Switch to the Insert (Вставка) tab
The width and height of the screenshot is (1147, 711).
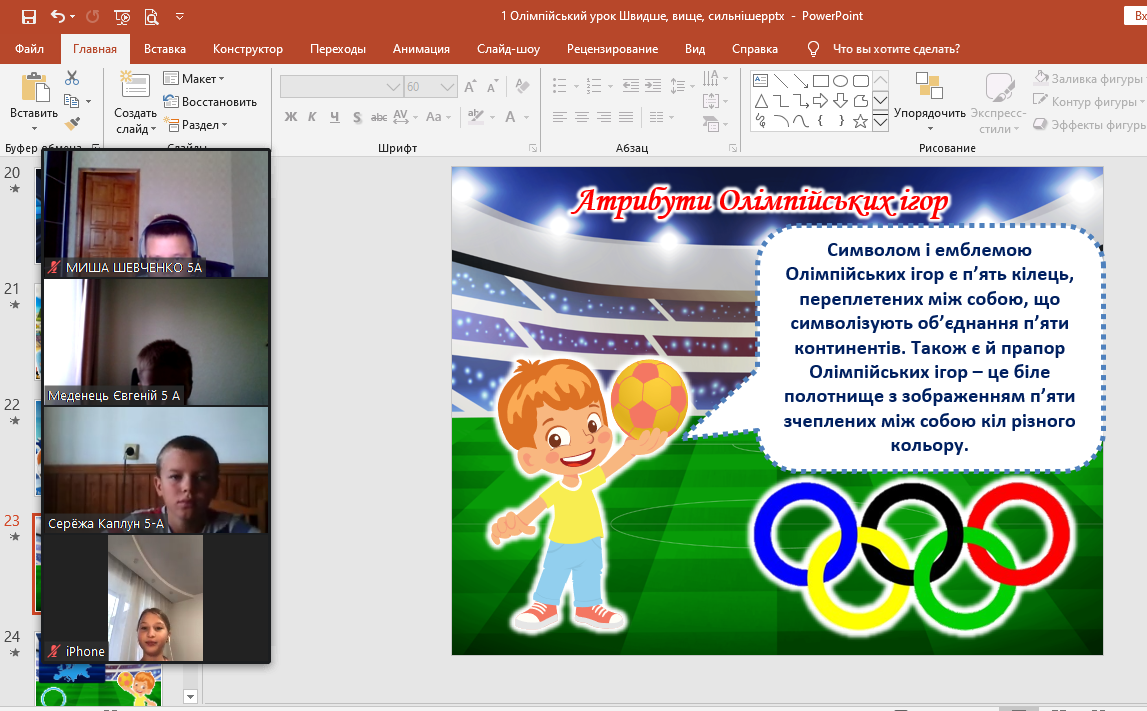[x=165, y=49]
